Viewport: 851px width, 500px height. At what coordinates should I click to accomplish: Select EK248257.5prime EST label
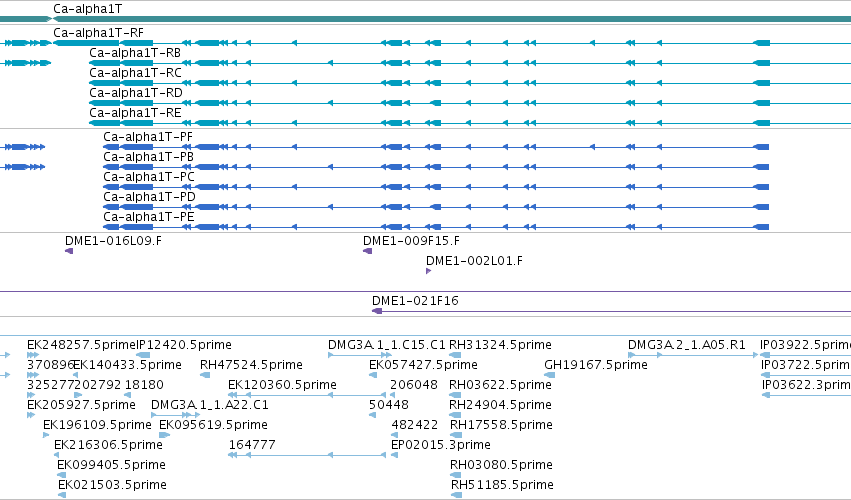81,345
